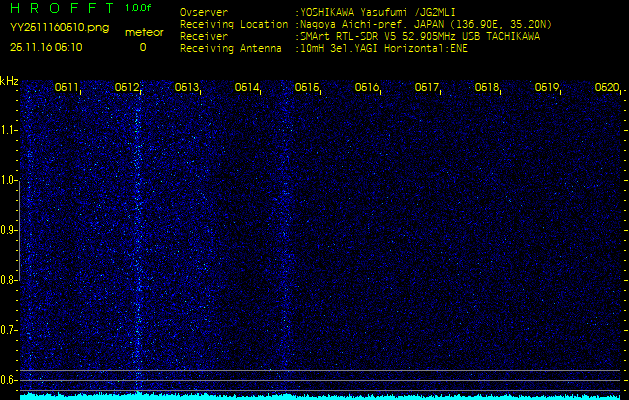Screen dimensions: 629x400
Task: Click the version label 1.0.0f
Action: click(x=138, y=8)
